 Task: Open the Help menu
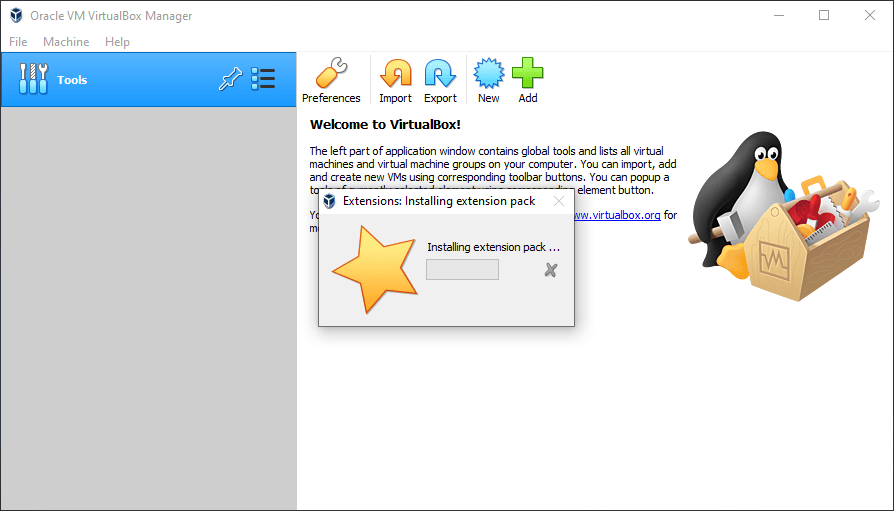coord(117,42)
